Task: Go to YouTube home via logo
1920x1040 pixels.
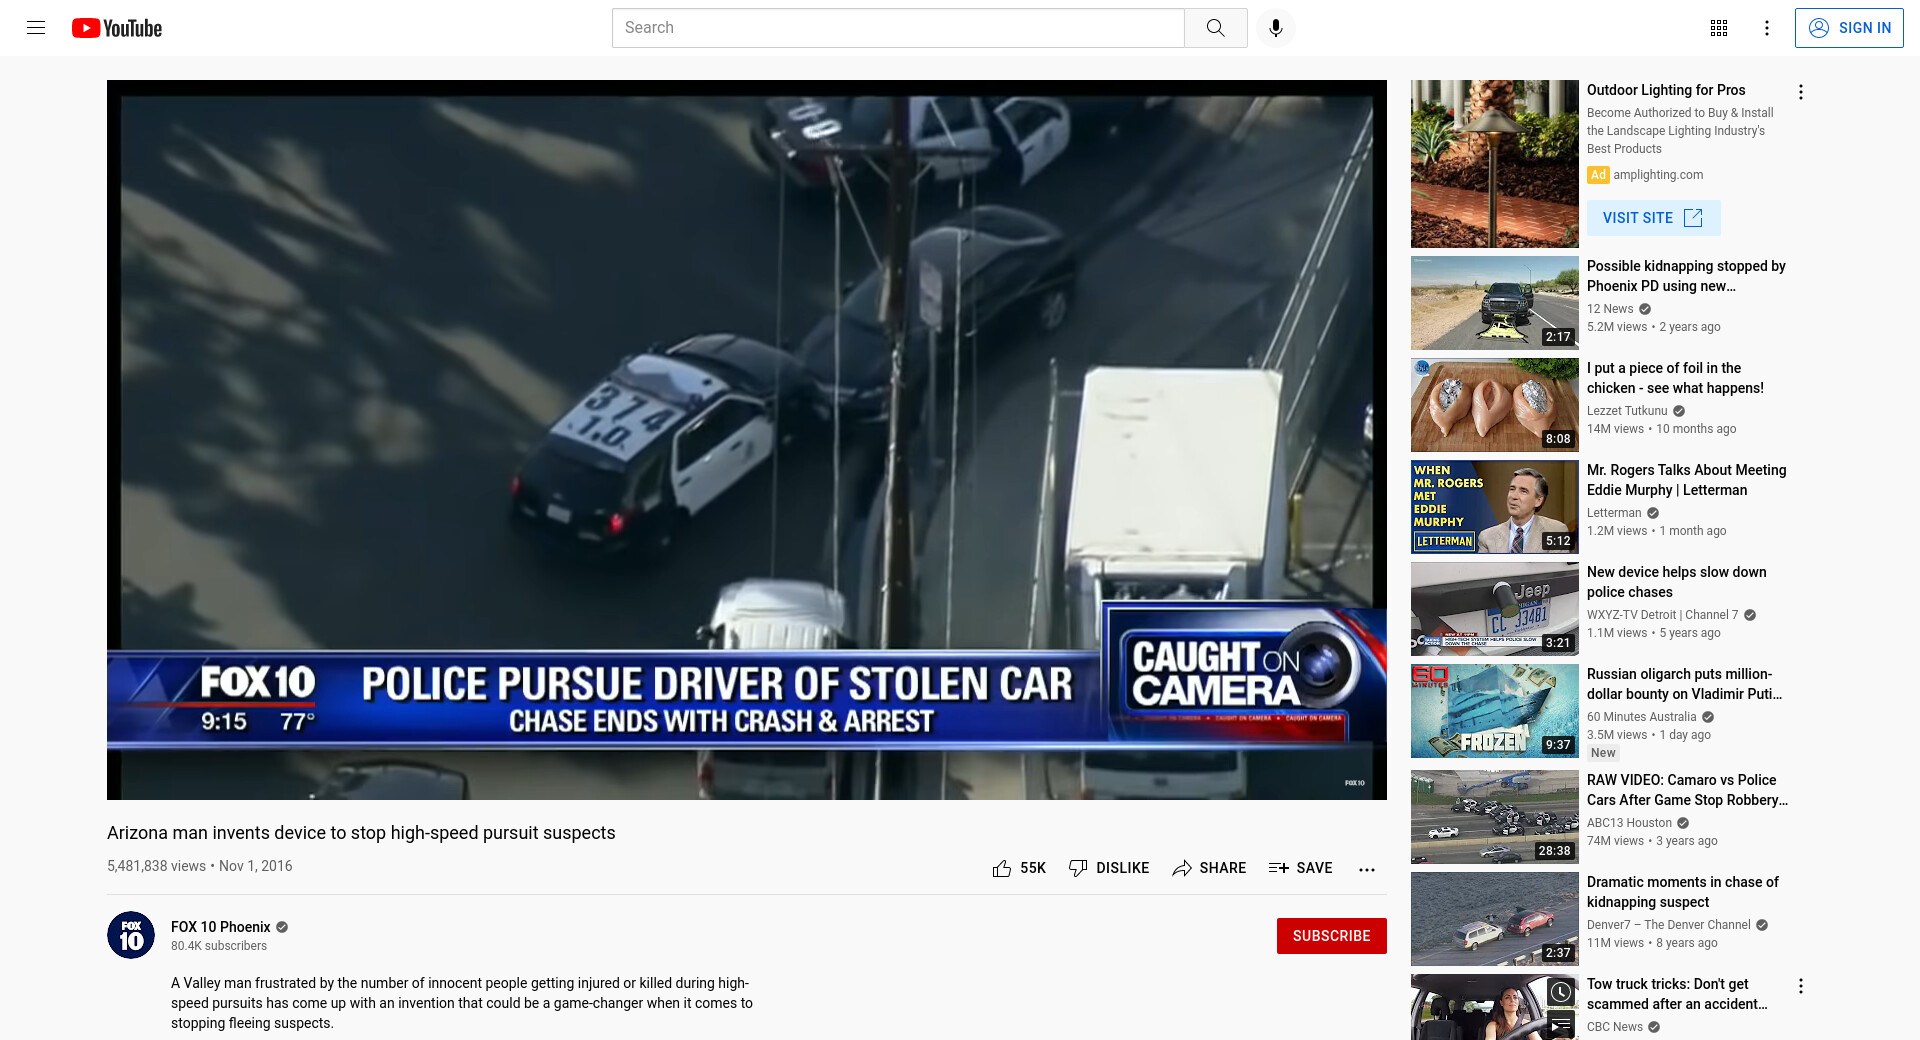Action: (117, 28)
